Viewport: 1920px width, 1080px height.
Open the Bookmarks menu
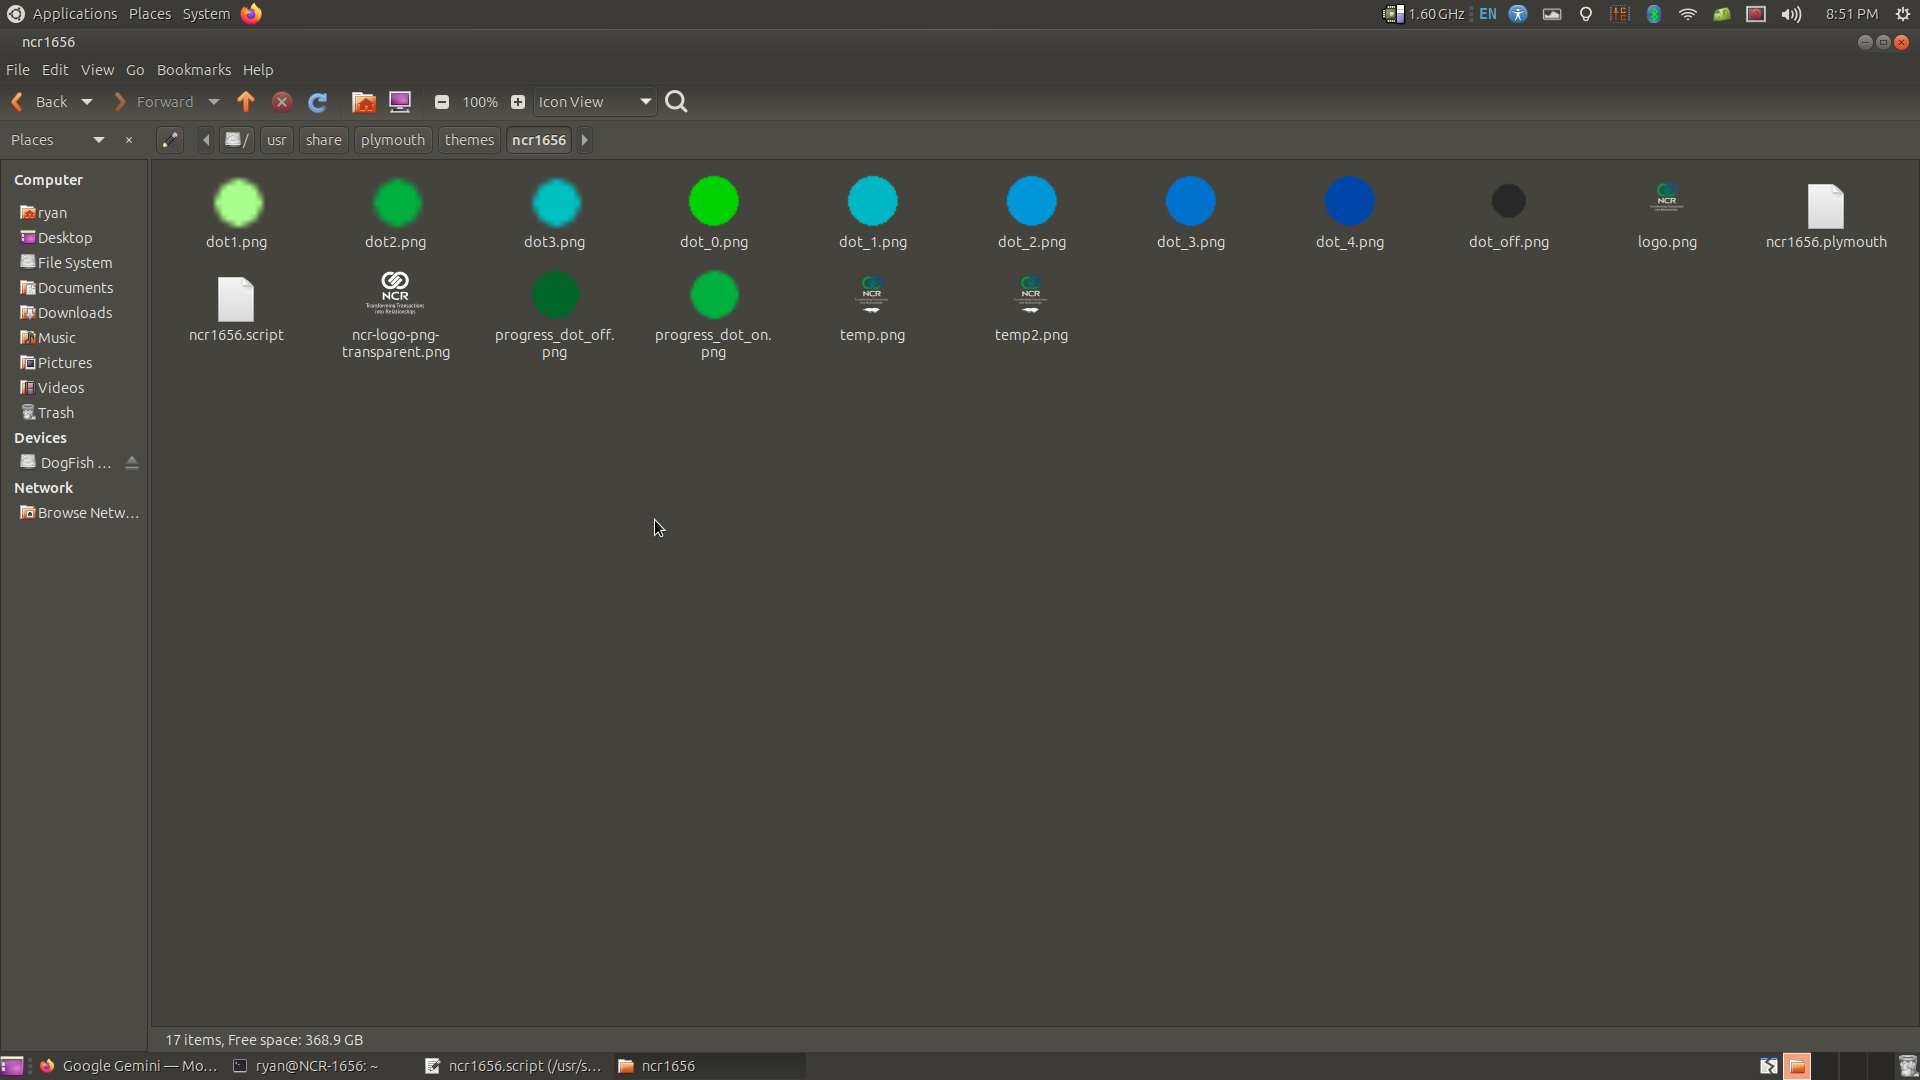193,70
